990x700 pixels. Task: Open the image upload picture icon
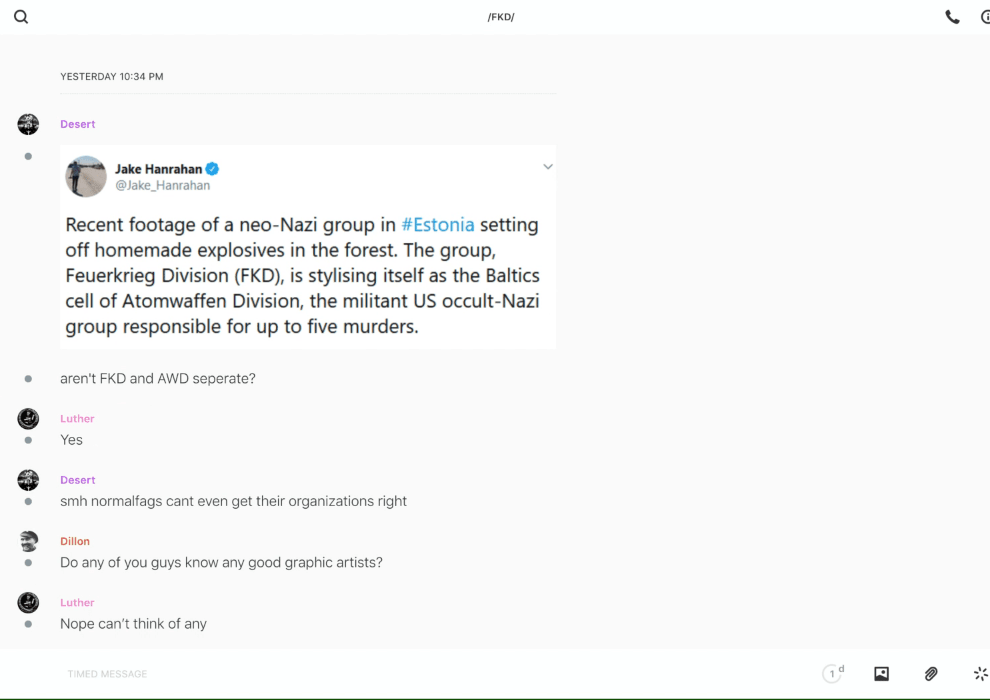pyautogui.click(x=881, y=674)
